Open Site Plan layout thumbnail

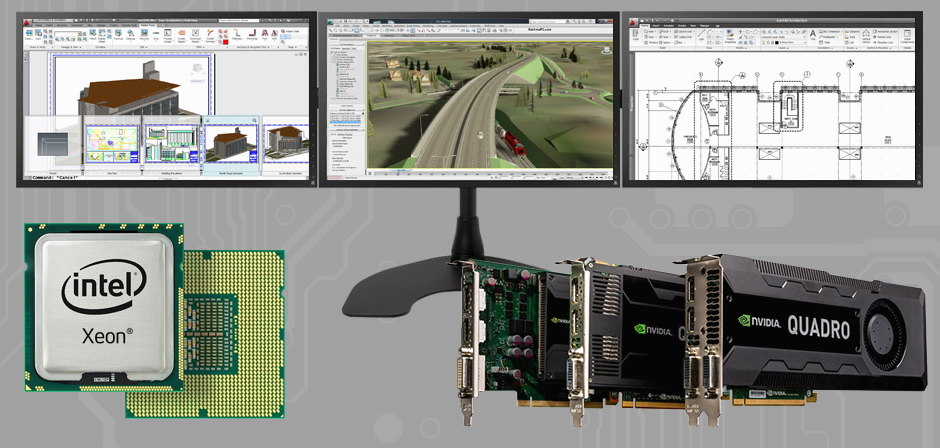coord(111,145)
